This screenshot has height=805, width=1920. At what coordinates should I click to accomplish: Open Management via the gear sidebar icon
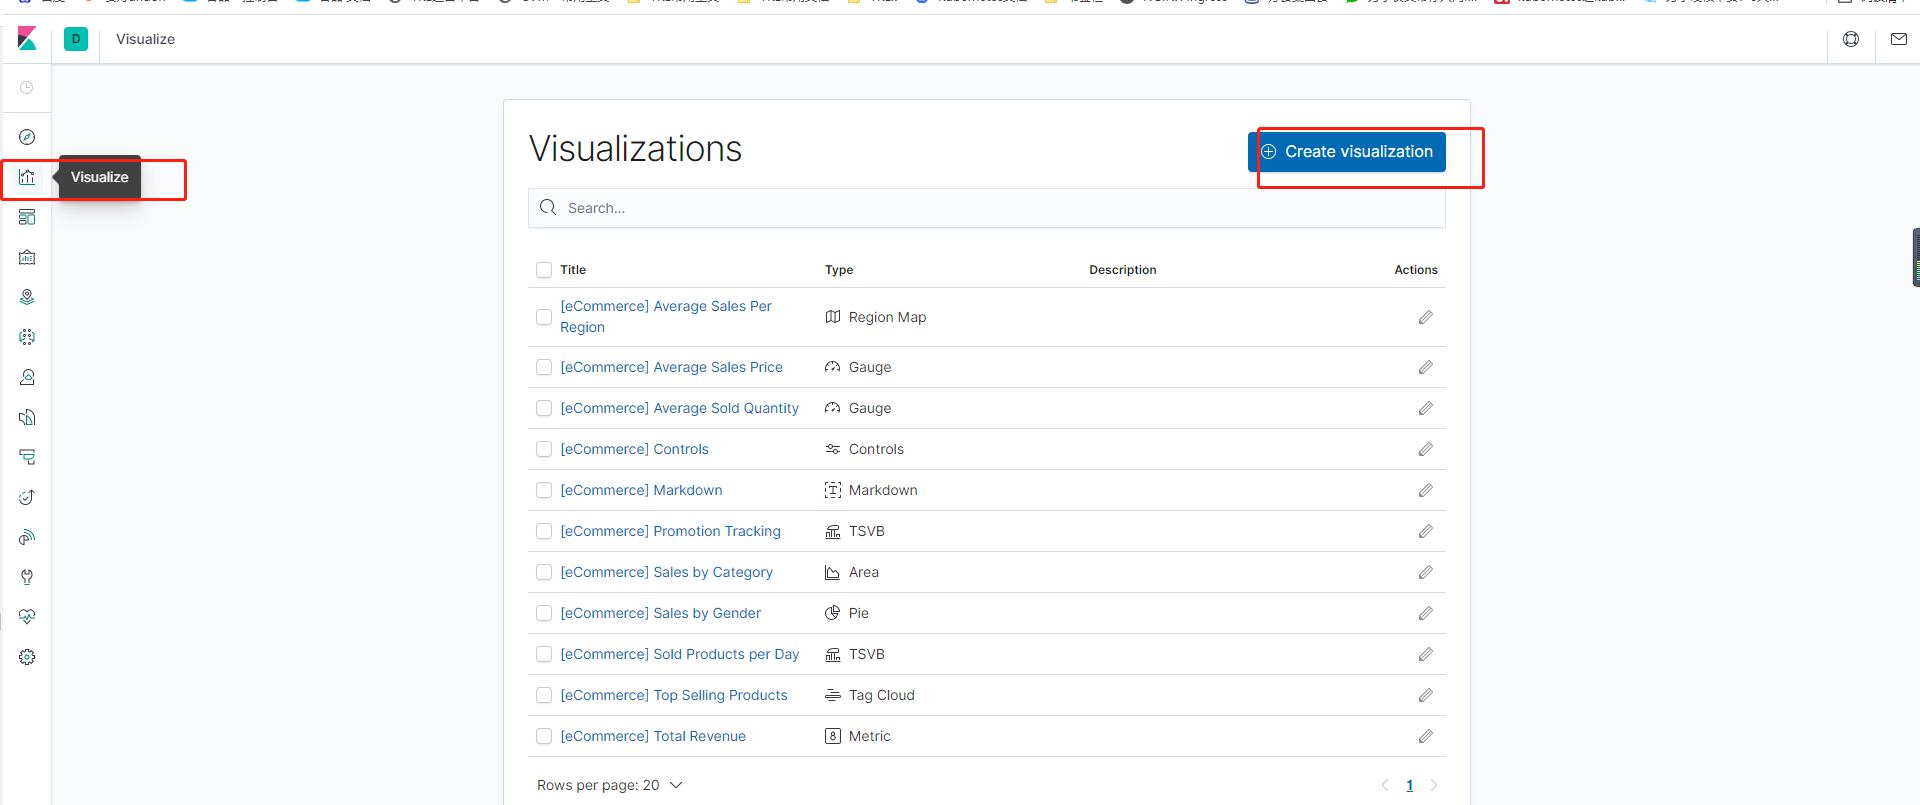tap(27, 657)
